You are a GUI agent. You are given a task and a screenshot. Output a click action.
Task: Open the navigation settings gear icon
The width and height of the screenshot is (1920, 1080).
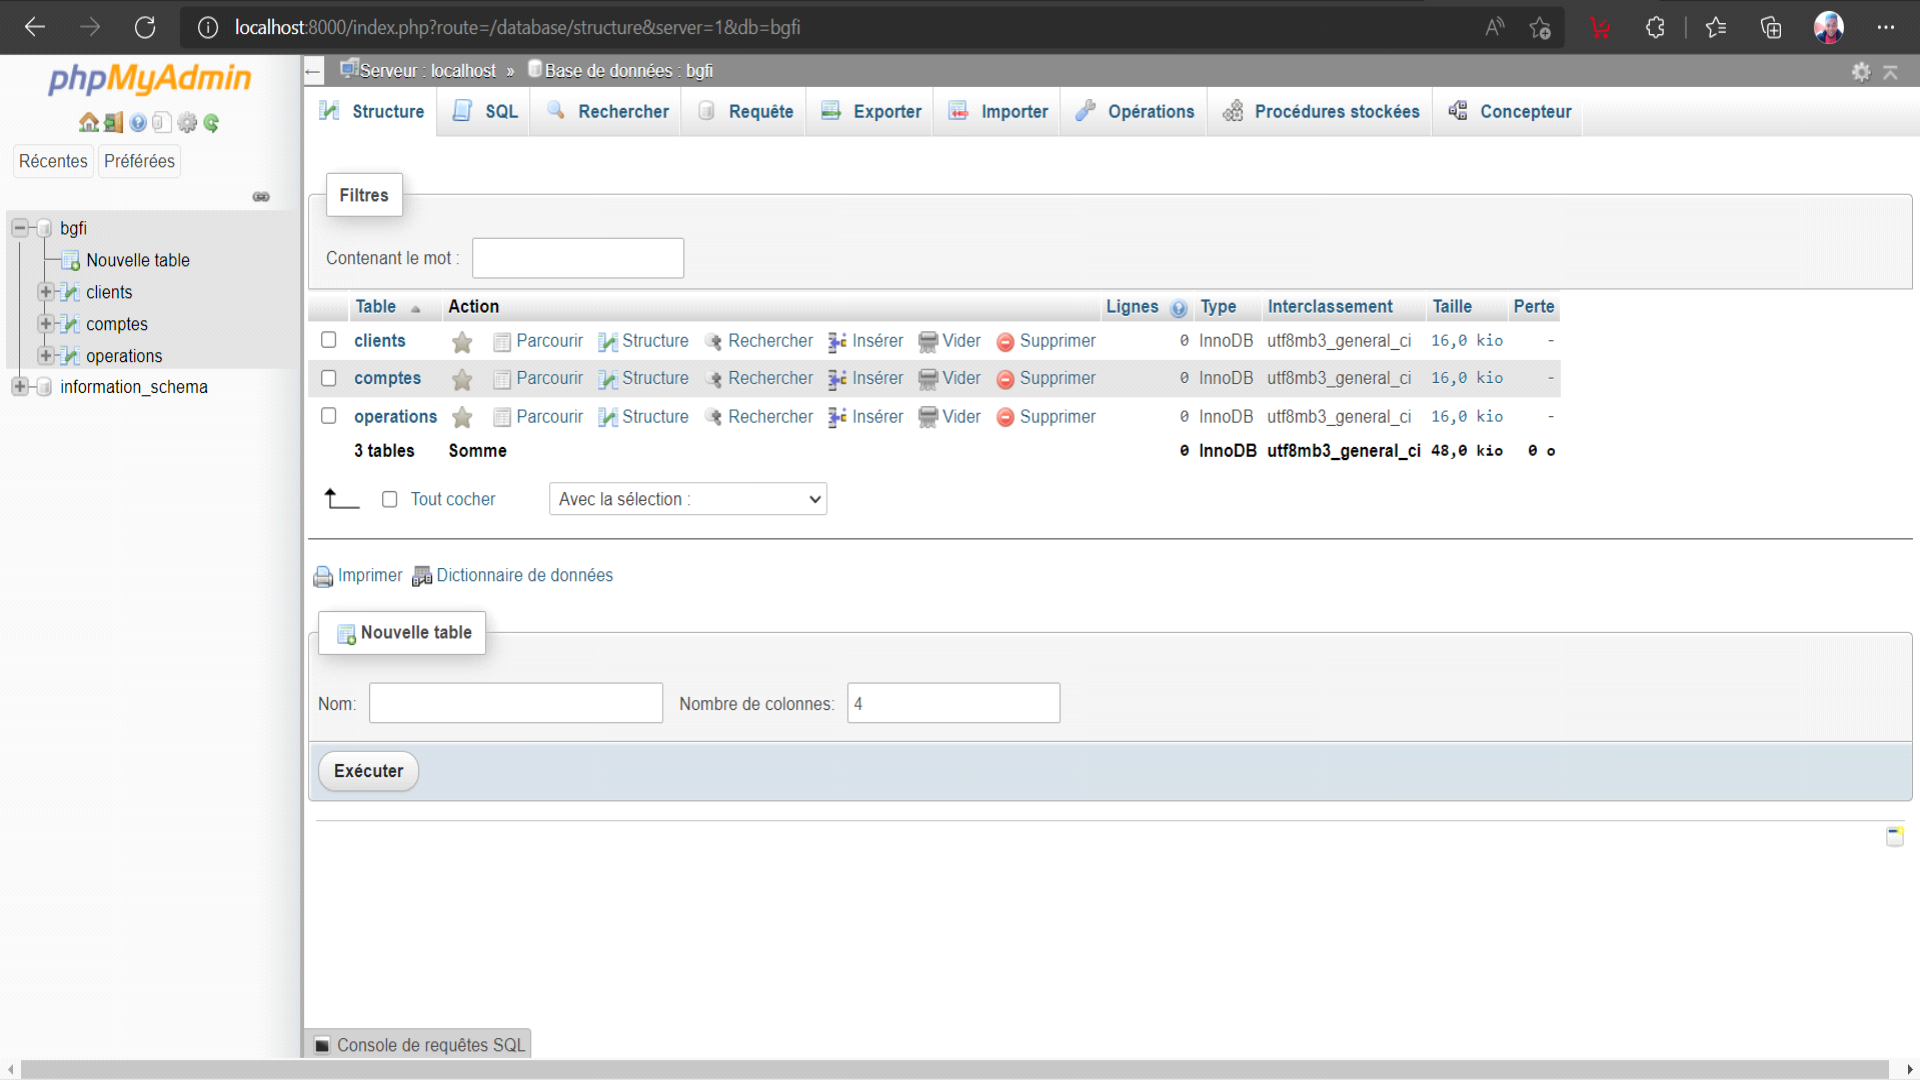[x=187, y=123]
